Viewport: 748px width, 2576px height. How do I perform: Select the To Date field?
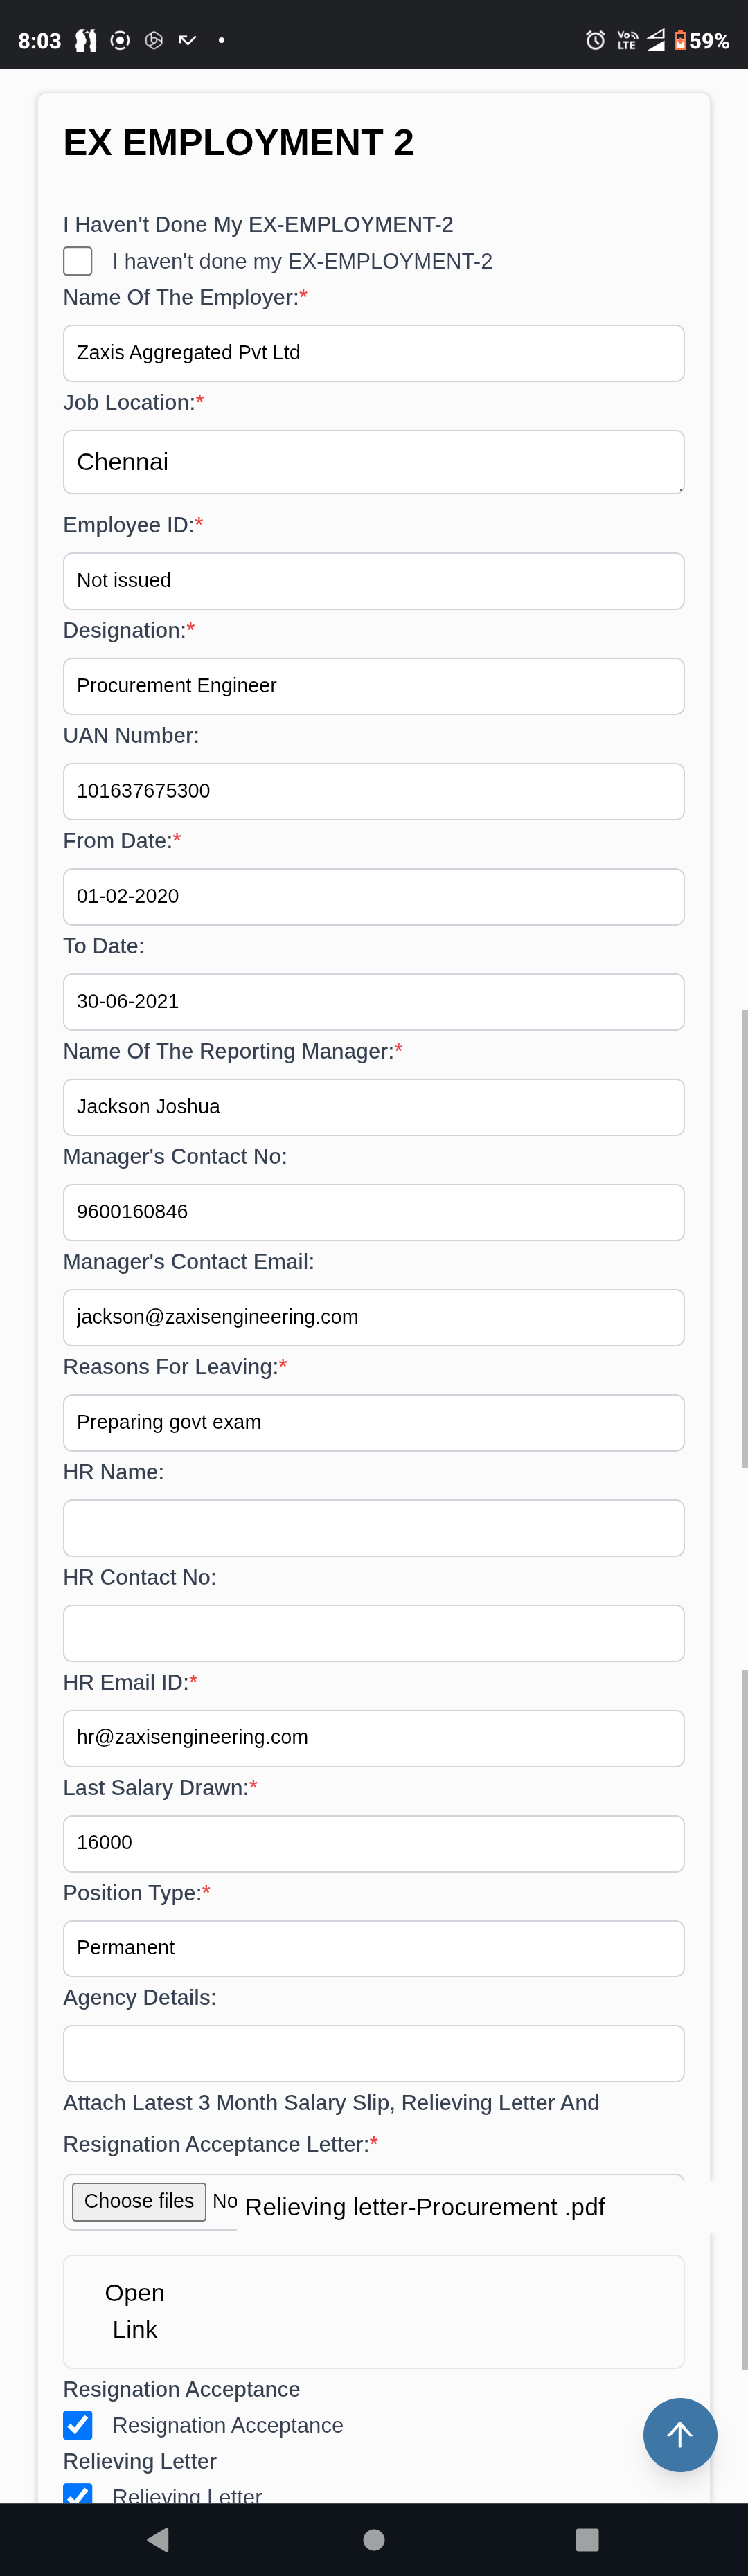point(373,1002)
